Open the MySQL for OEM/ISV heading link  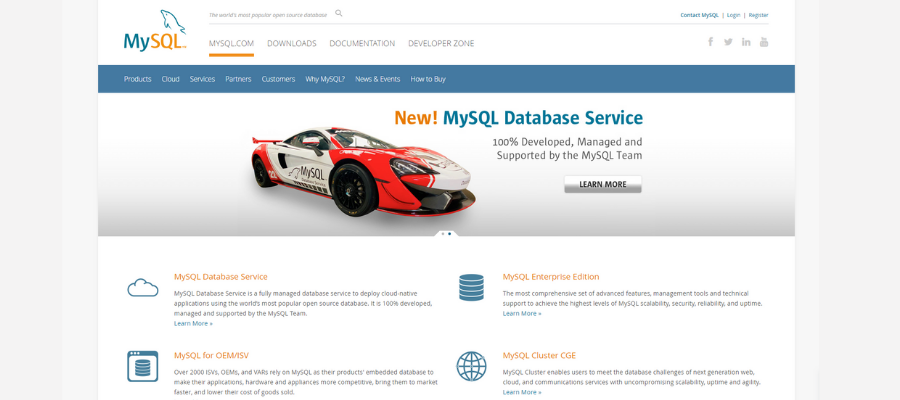tap(211, 355)
